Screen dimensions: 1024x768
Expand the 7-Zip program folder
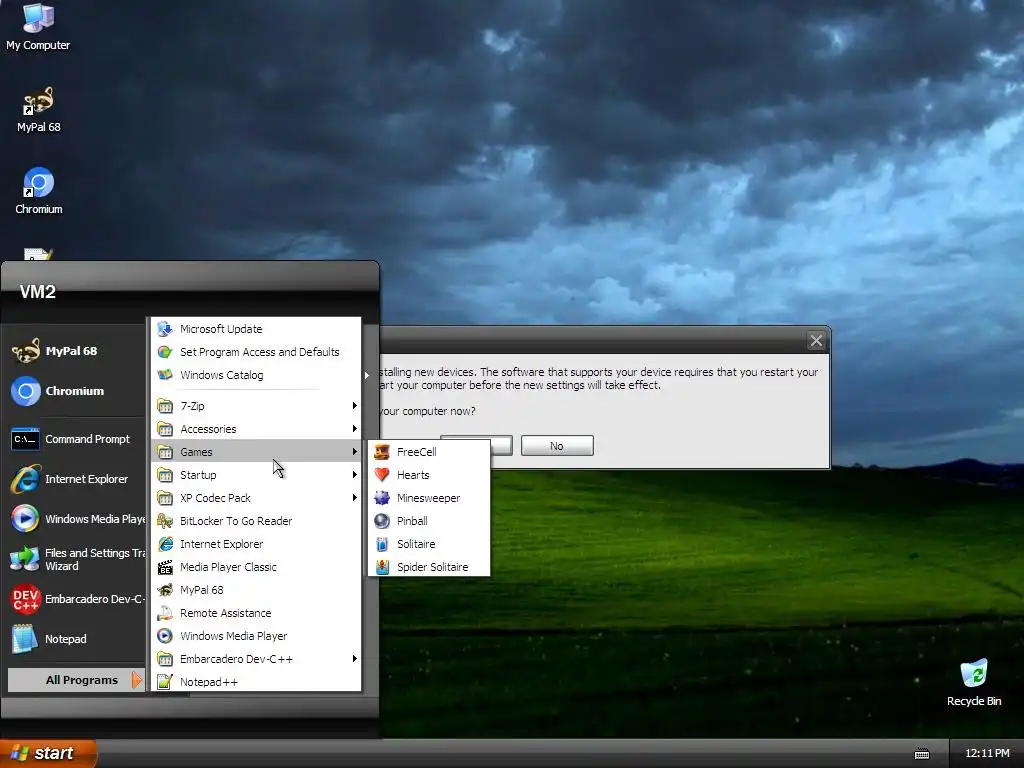tap(256, 406)
